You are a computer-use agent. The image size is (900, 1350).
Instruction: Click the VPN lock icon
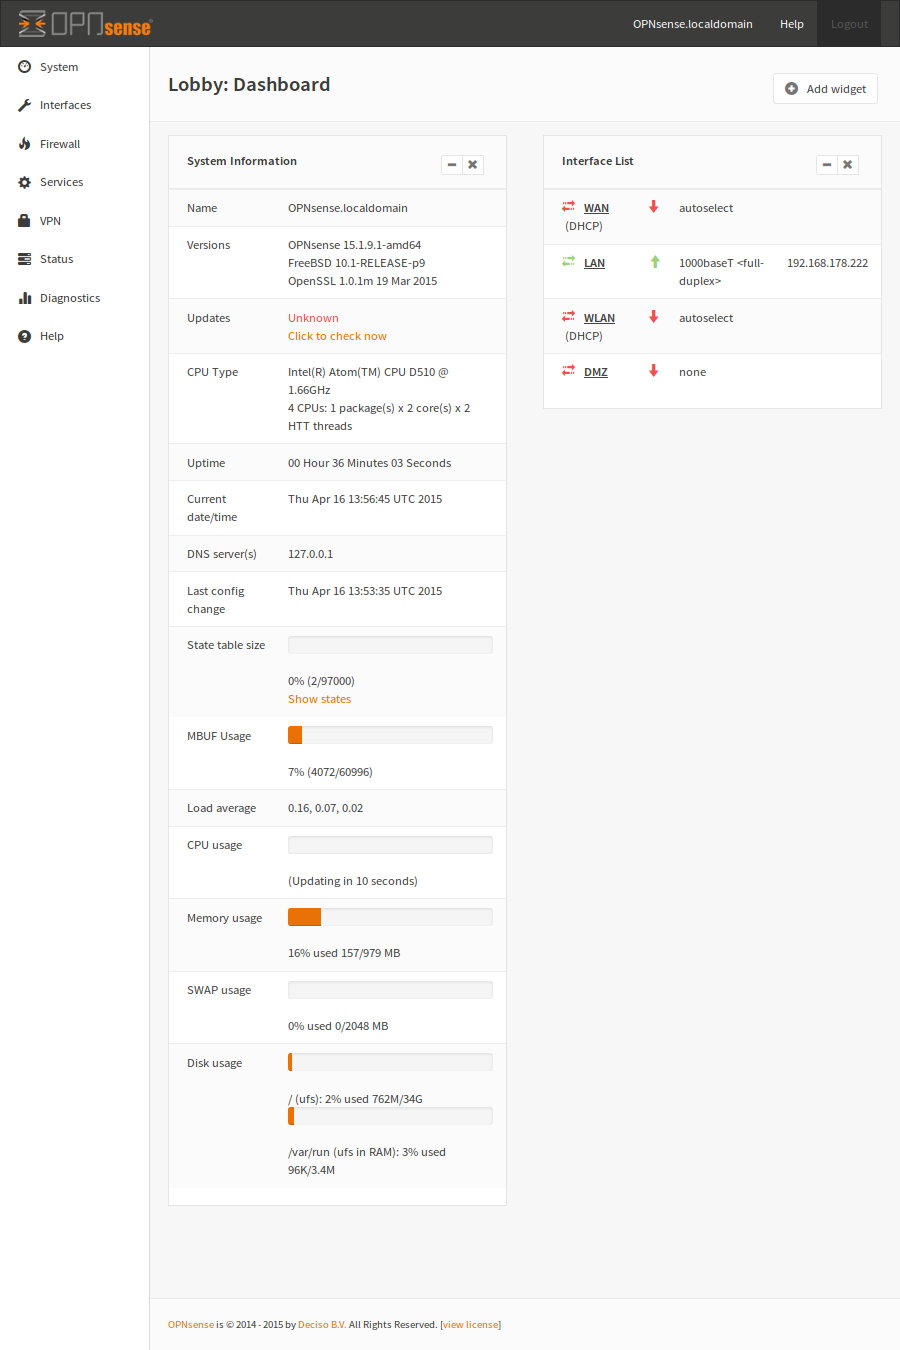pyautogui.click(x=24, y=221)
